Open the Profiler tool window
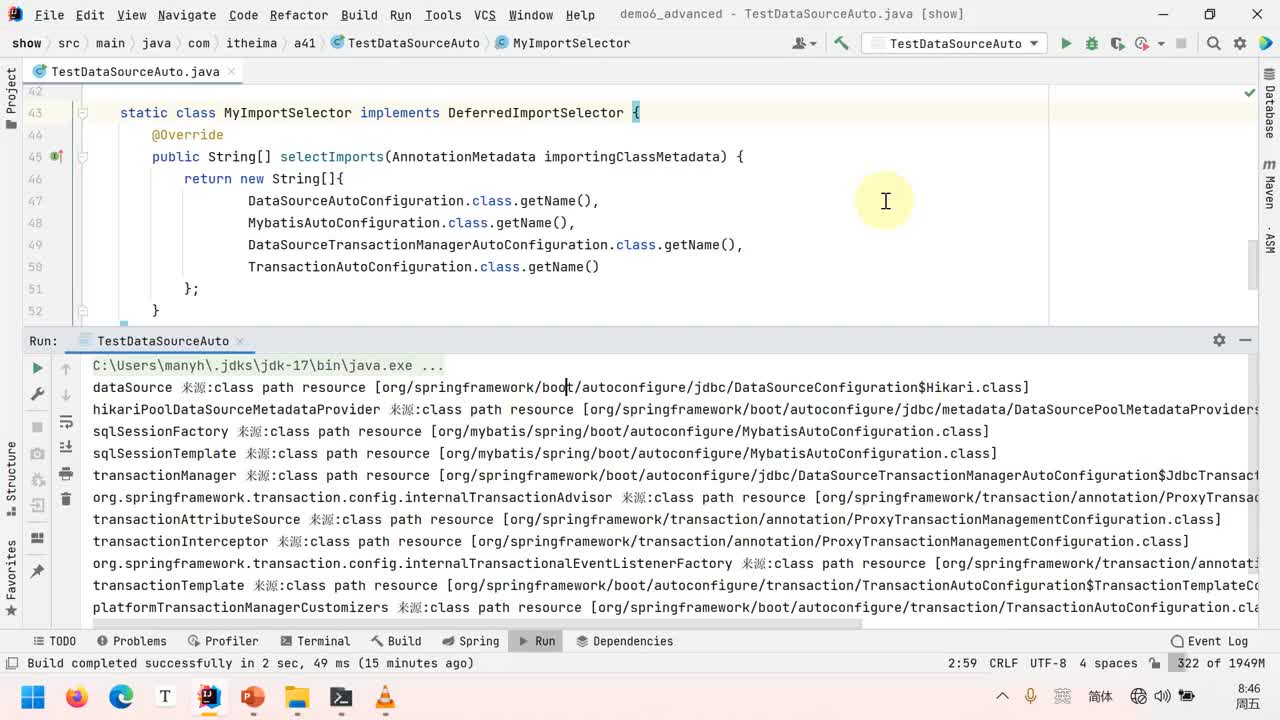Image resolution: width=1280 pixels, height=720 pixels. click(222, 641)
